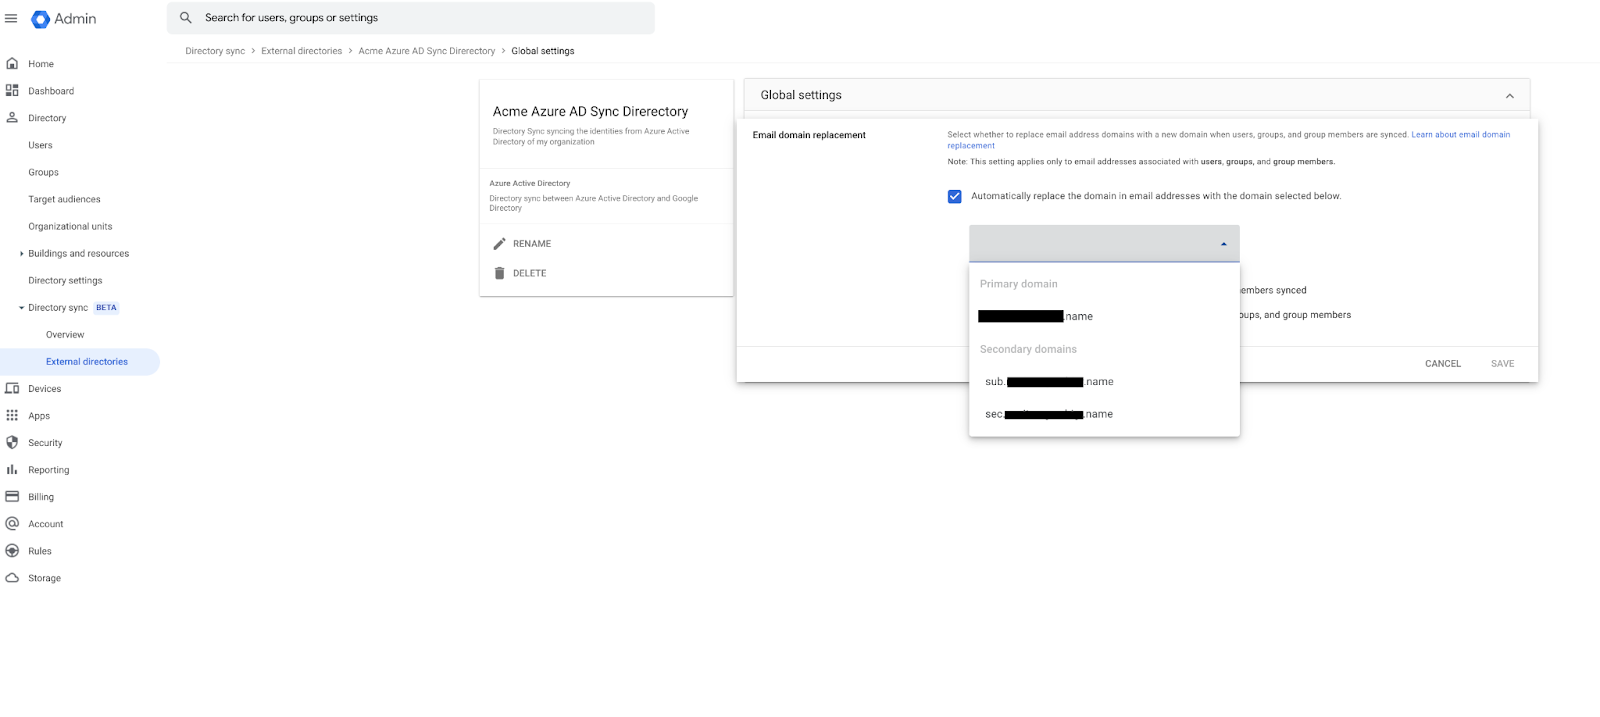Click the Home label in sidebar

[x=41, y=64]
